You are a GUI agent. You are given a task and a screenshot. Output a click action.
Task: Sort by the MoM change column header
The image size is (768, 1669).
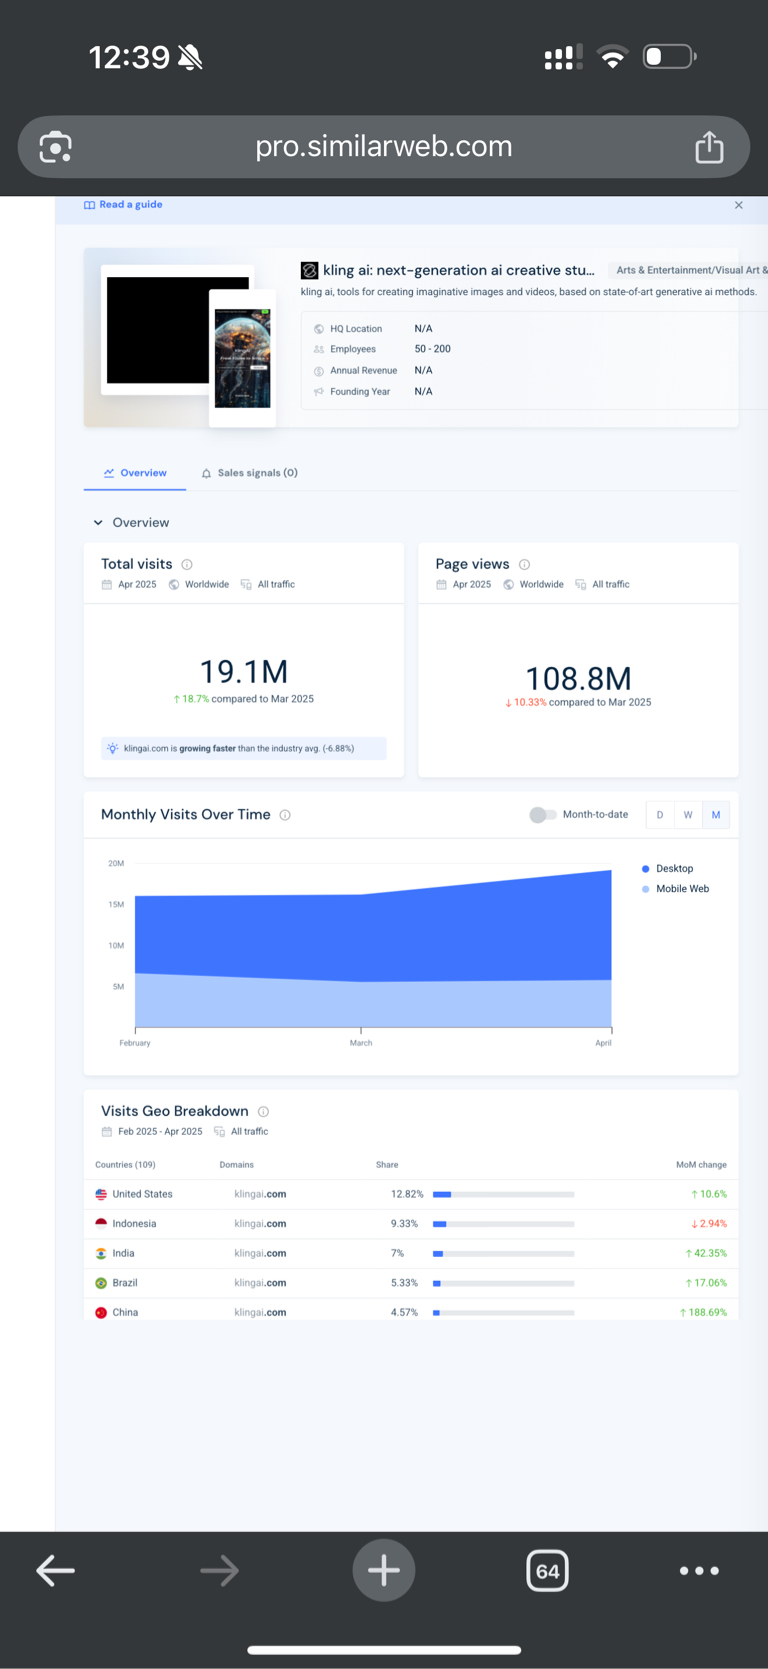pyautogui.click(x=701, y=1165)
